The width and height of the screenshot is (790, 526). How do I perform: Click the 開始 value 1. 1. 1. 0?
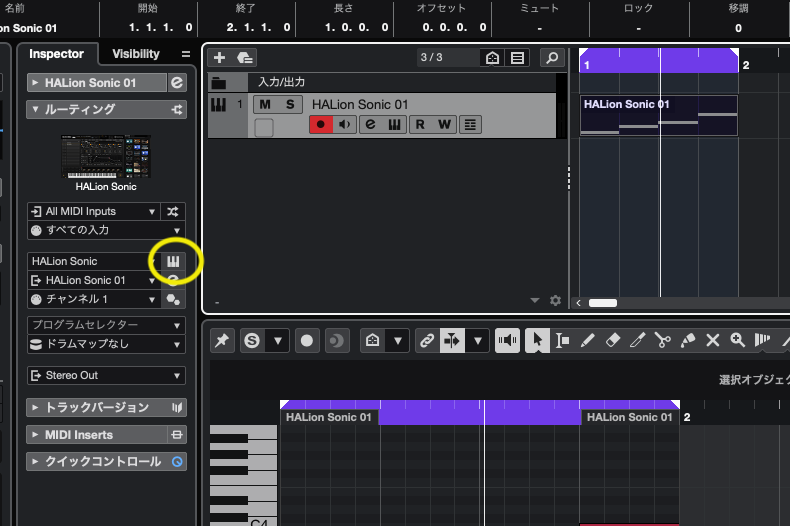160,27
